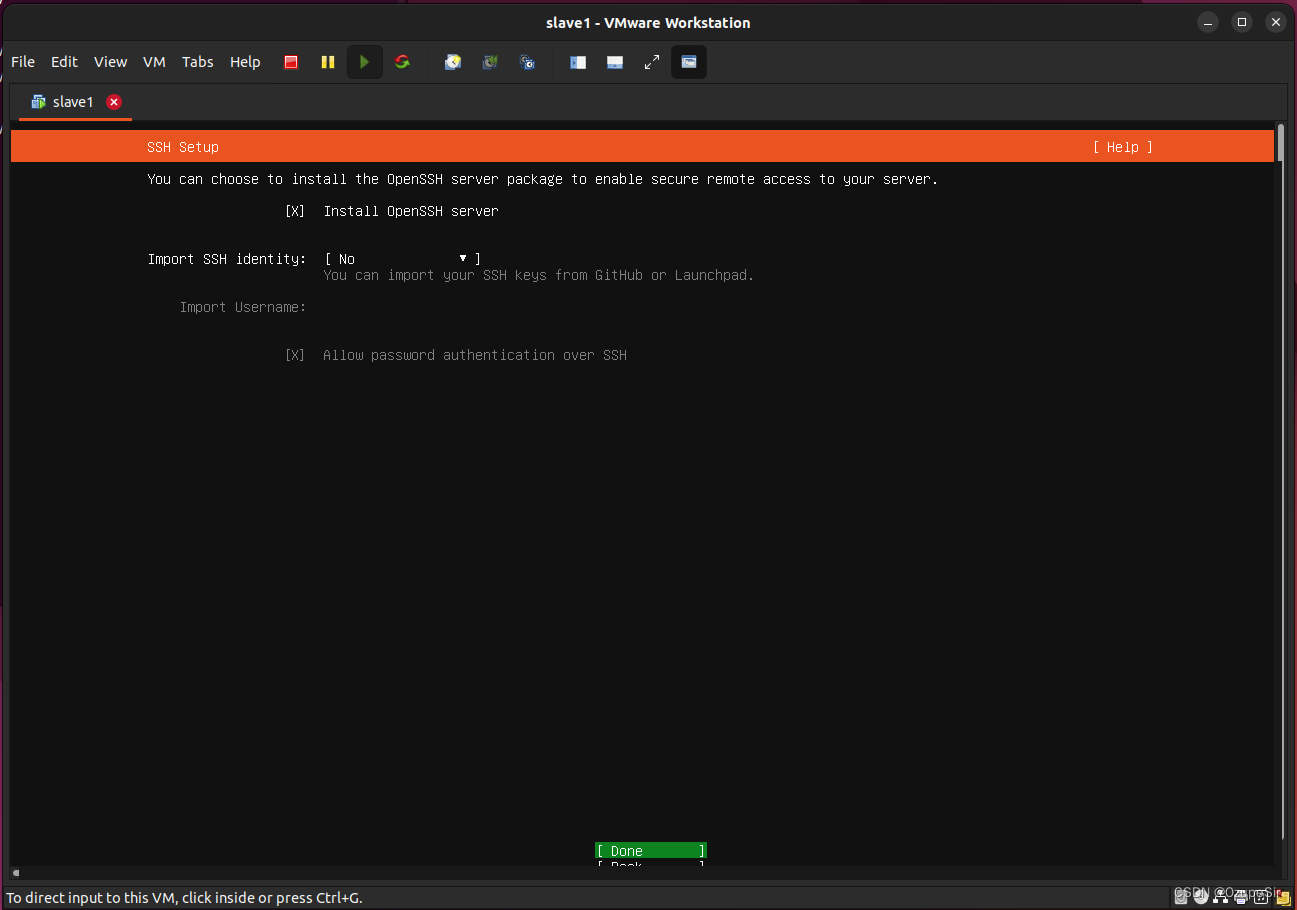Image resolution: width=1297 pixels, height=910 pixels.
Task: Revert to snapshot using the toolbar icon
Action: point(490,62)
